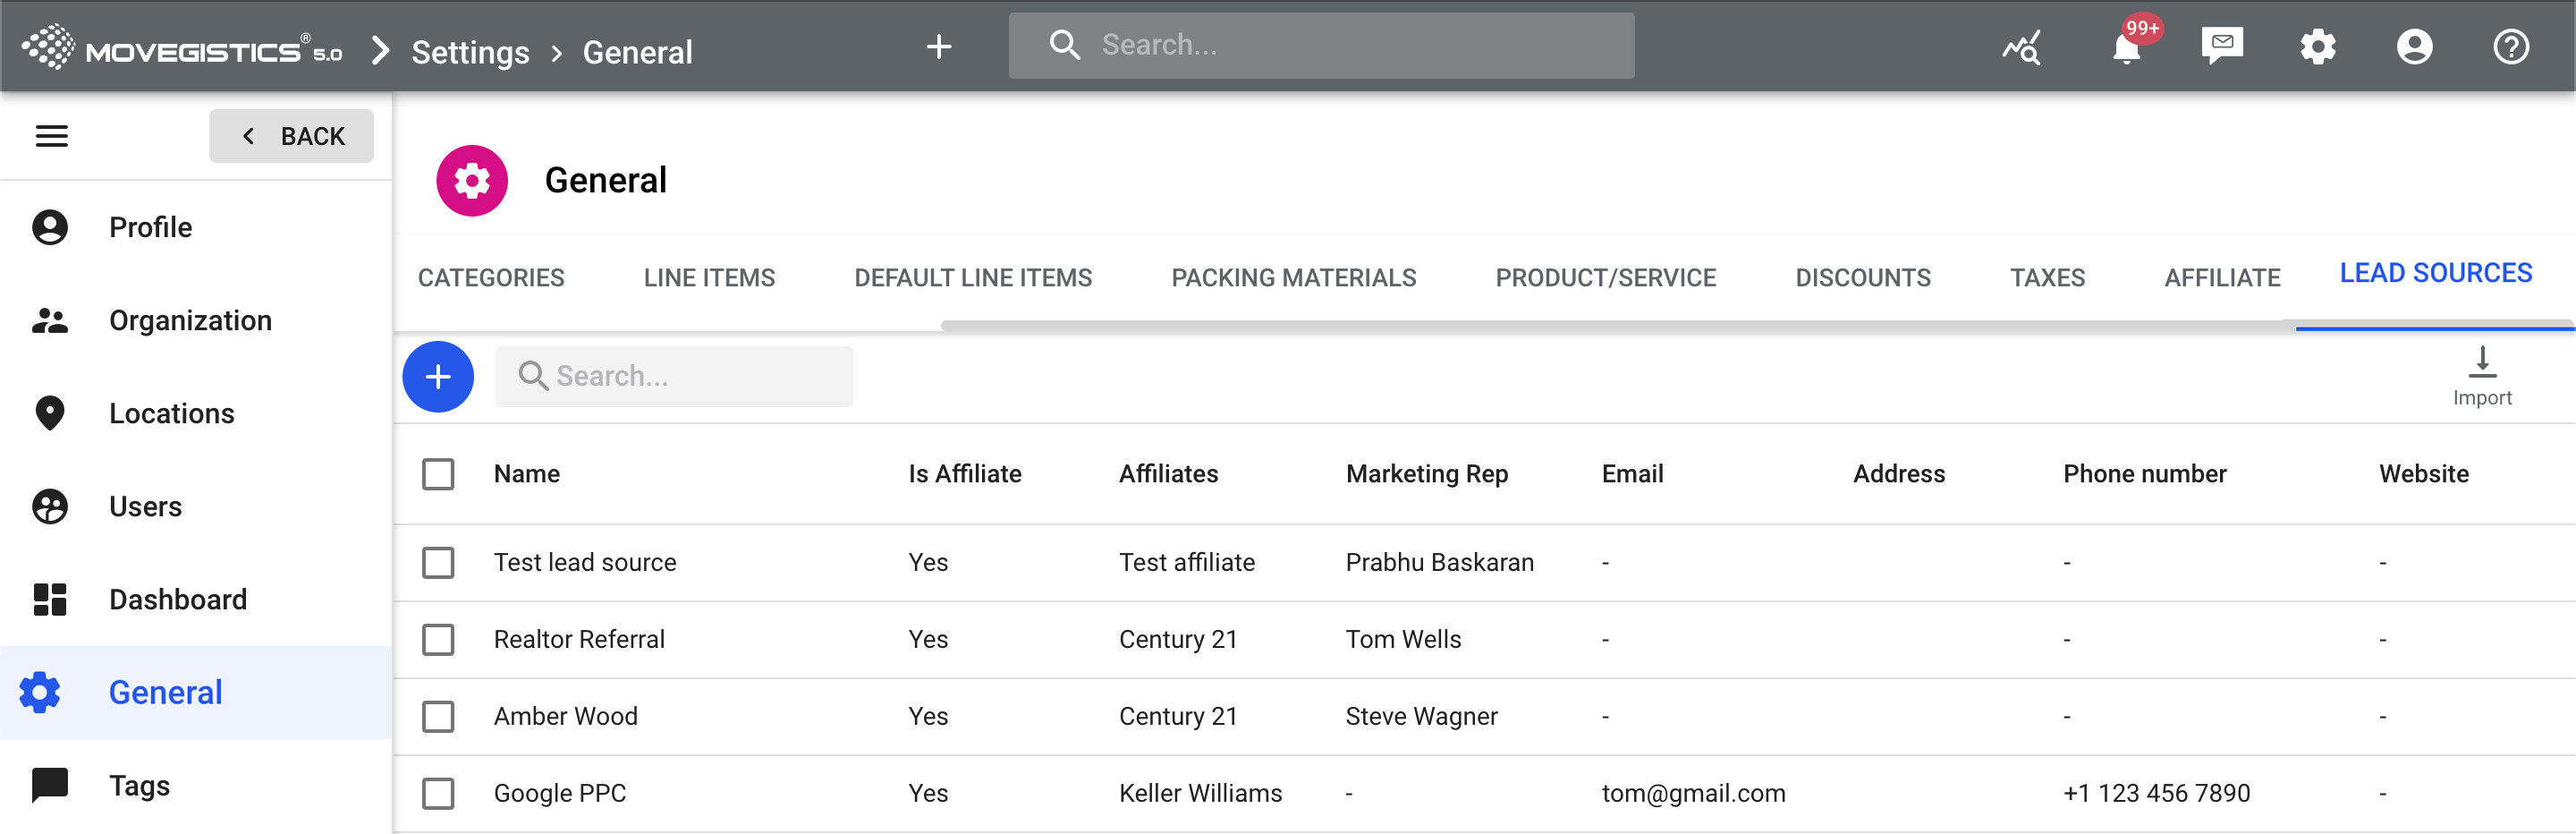Open Organization in the sidebar

[x=190, y=321]
